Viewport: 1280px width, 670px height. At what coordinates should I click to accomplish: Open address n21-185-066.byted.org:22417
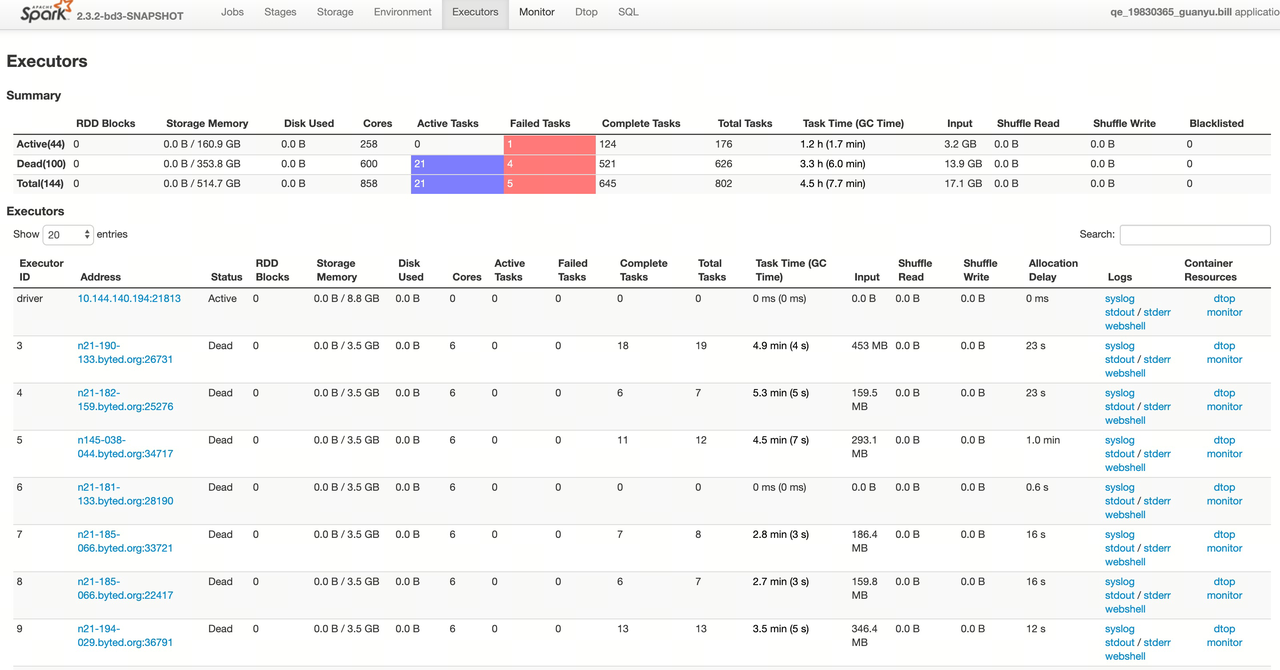[x=125, y=588]
